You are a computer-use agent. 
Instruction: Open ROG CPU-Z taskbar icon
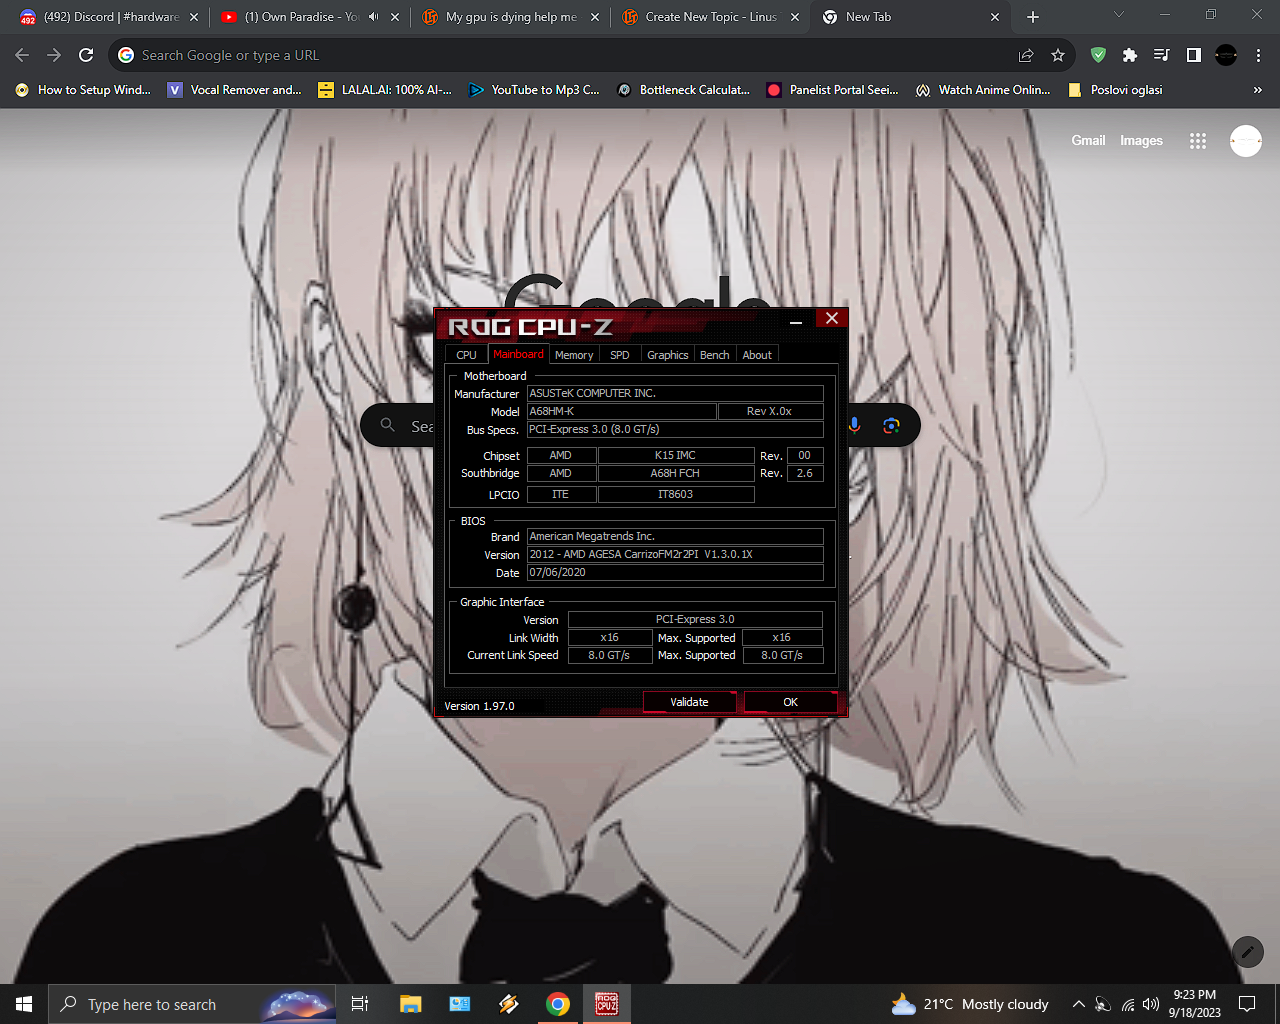click(x=607, y=1004)
